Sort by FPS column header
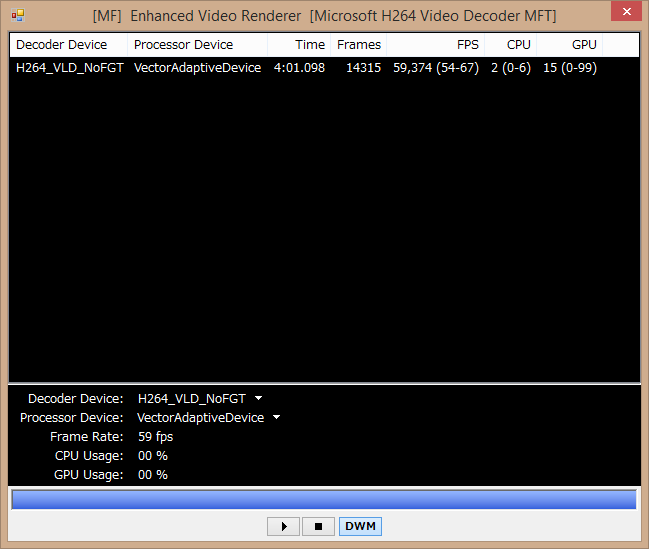Viewport: 649px width, 549px height. point(435,45)
